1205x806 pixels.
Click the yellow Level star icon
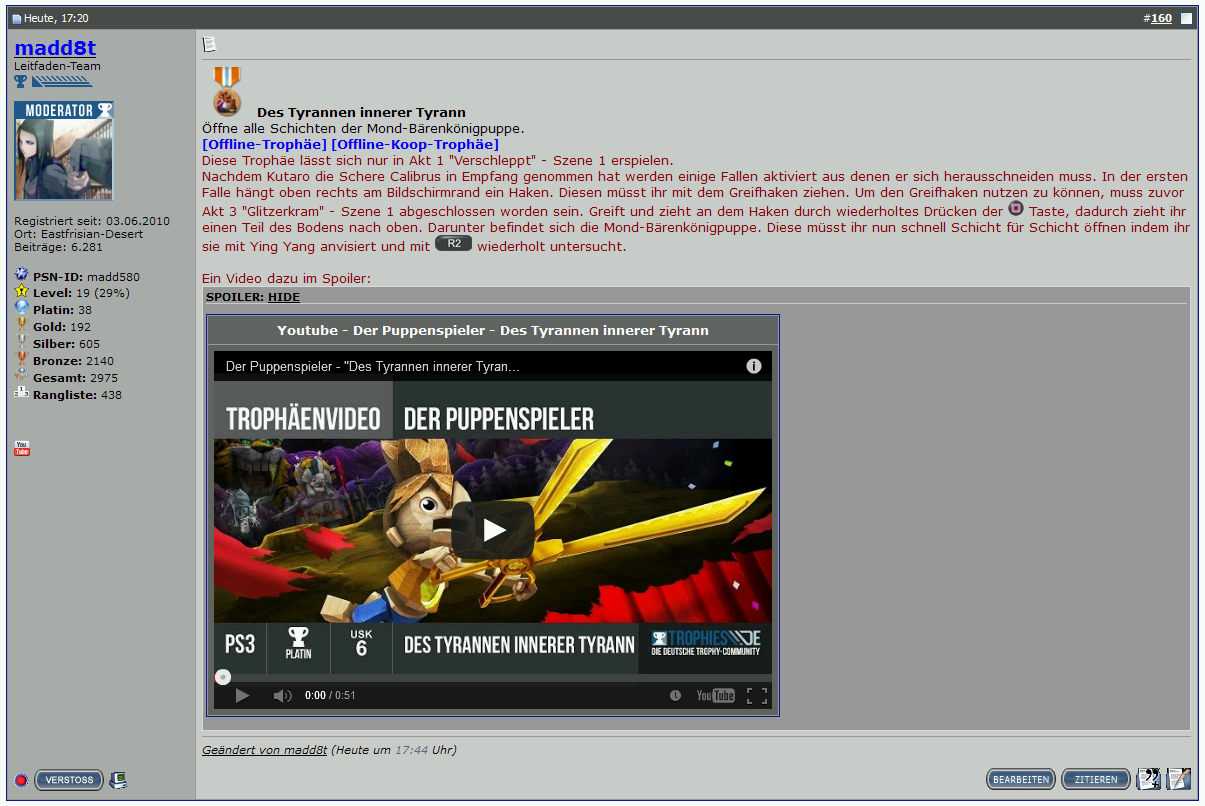pos(20,293)
